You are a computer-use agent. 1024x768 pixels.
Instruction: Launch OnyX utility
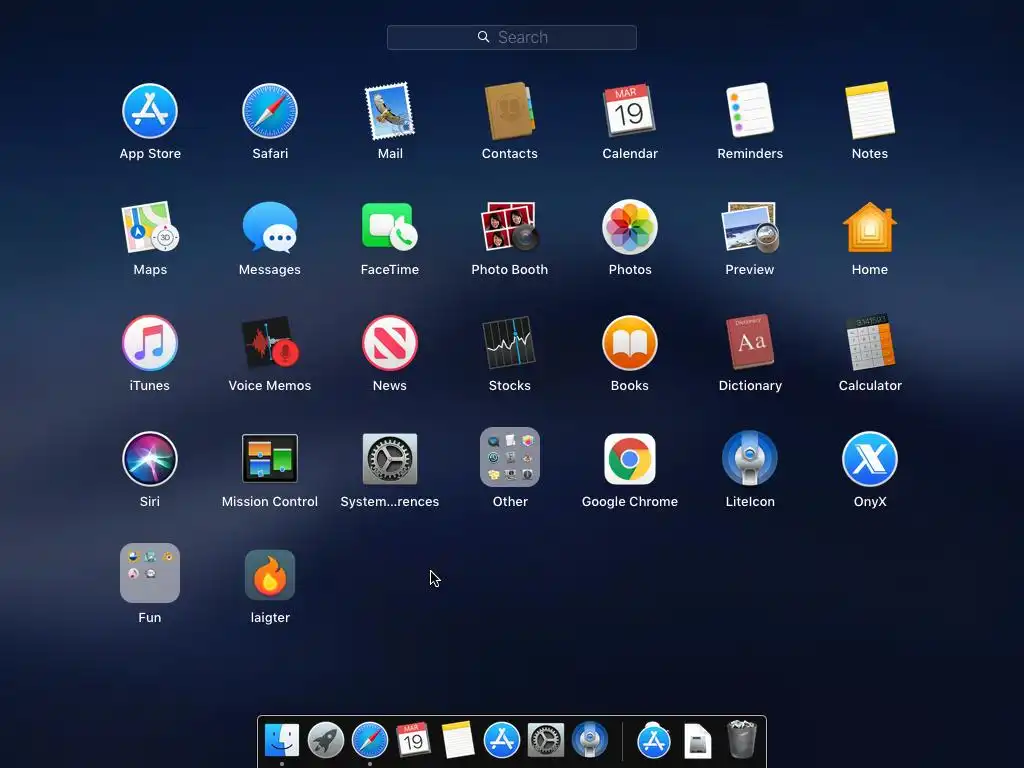(870, 459)
